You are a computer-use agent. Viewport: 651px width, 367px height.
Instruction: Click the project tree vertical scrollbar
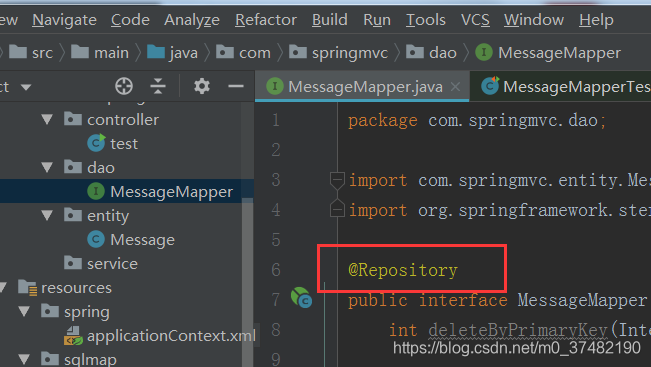[x=247, y=282]
